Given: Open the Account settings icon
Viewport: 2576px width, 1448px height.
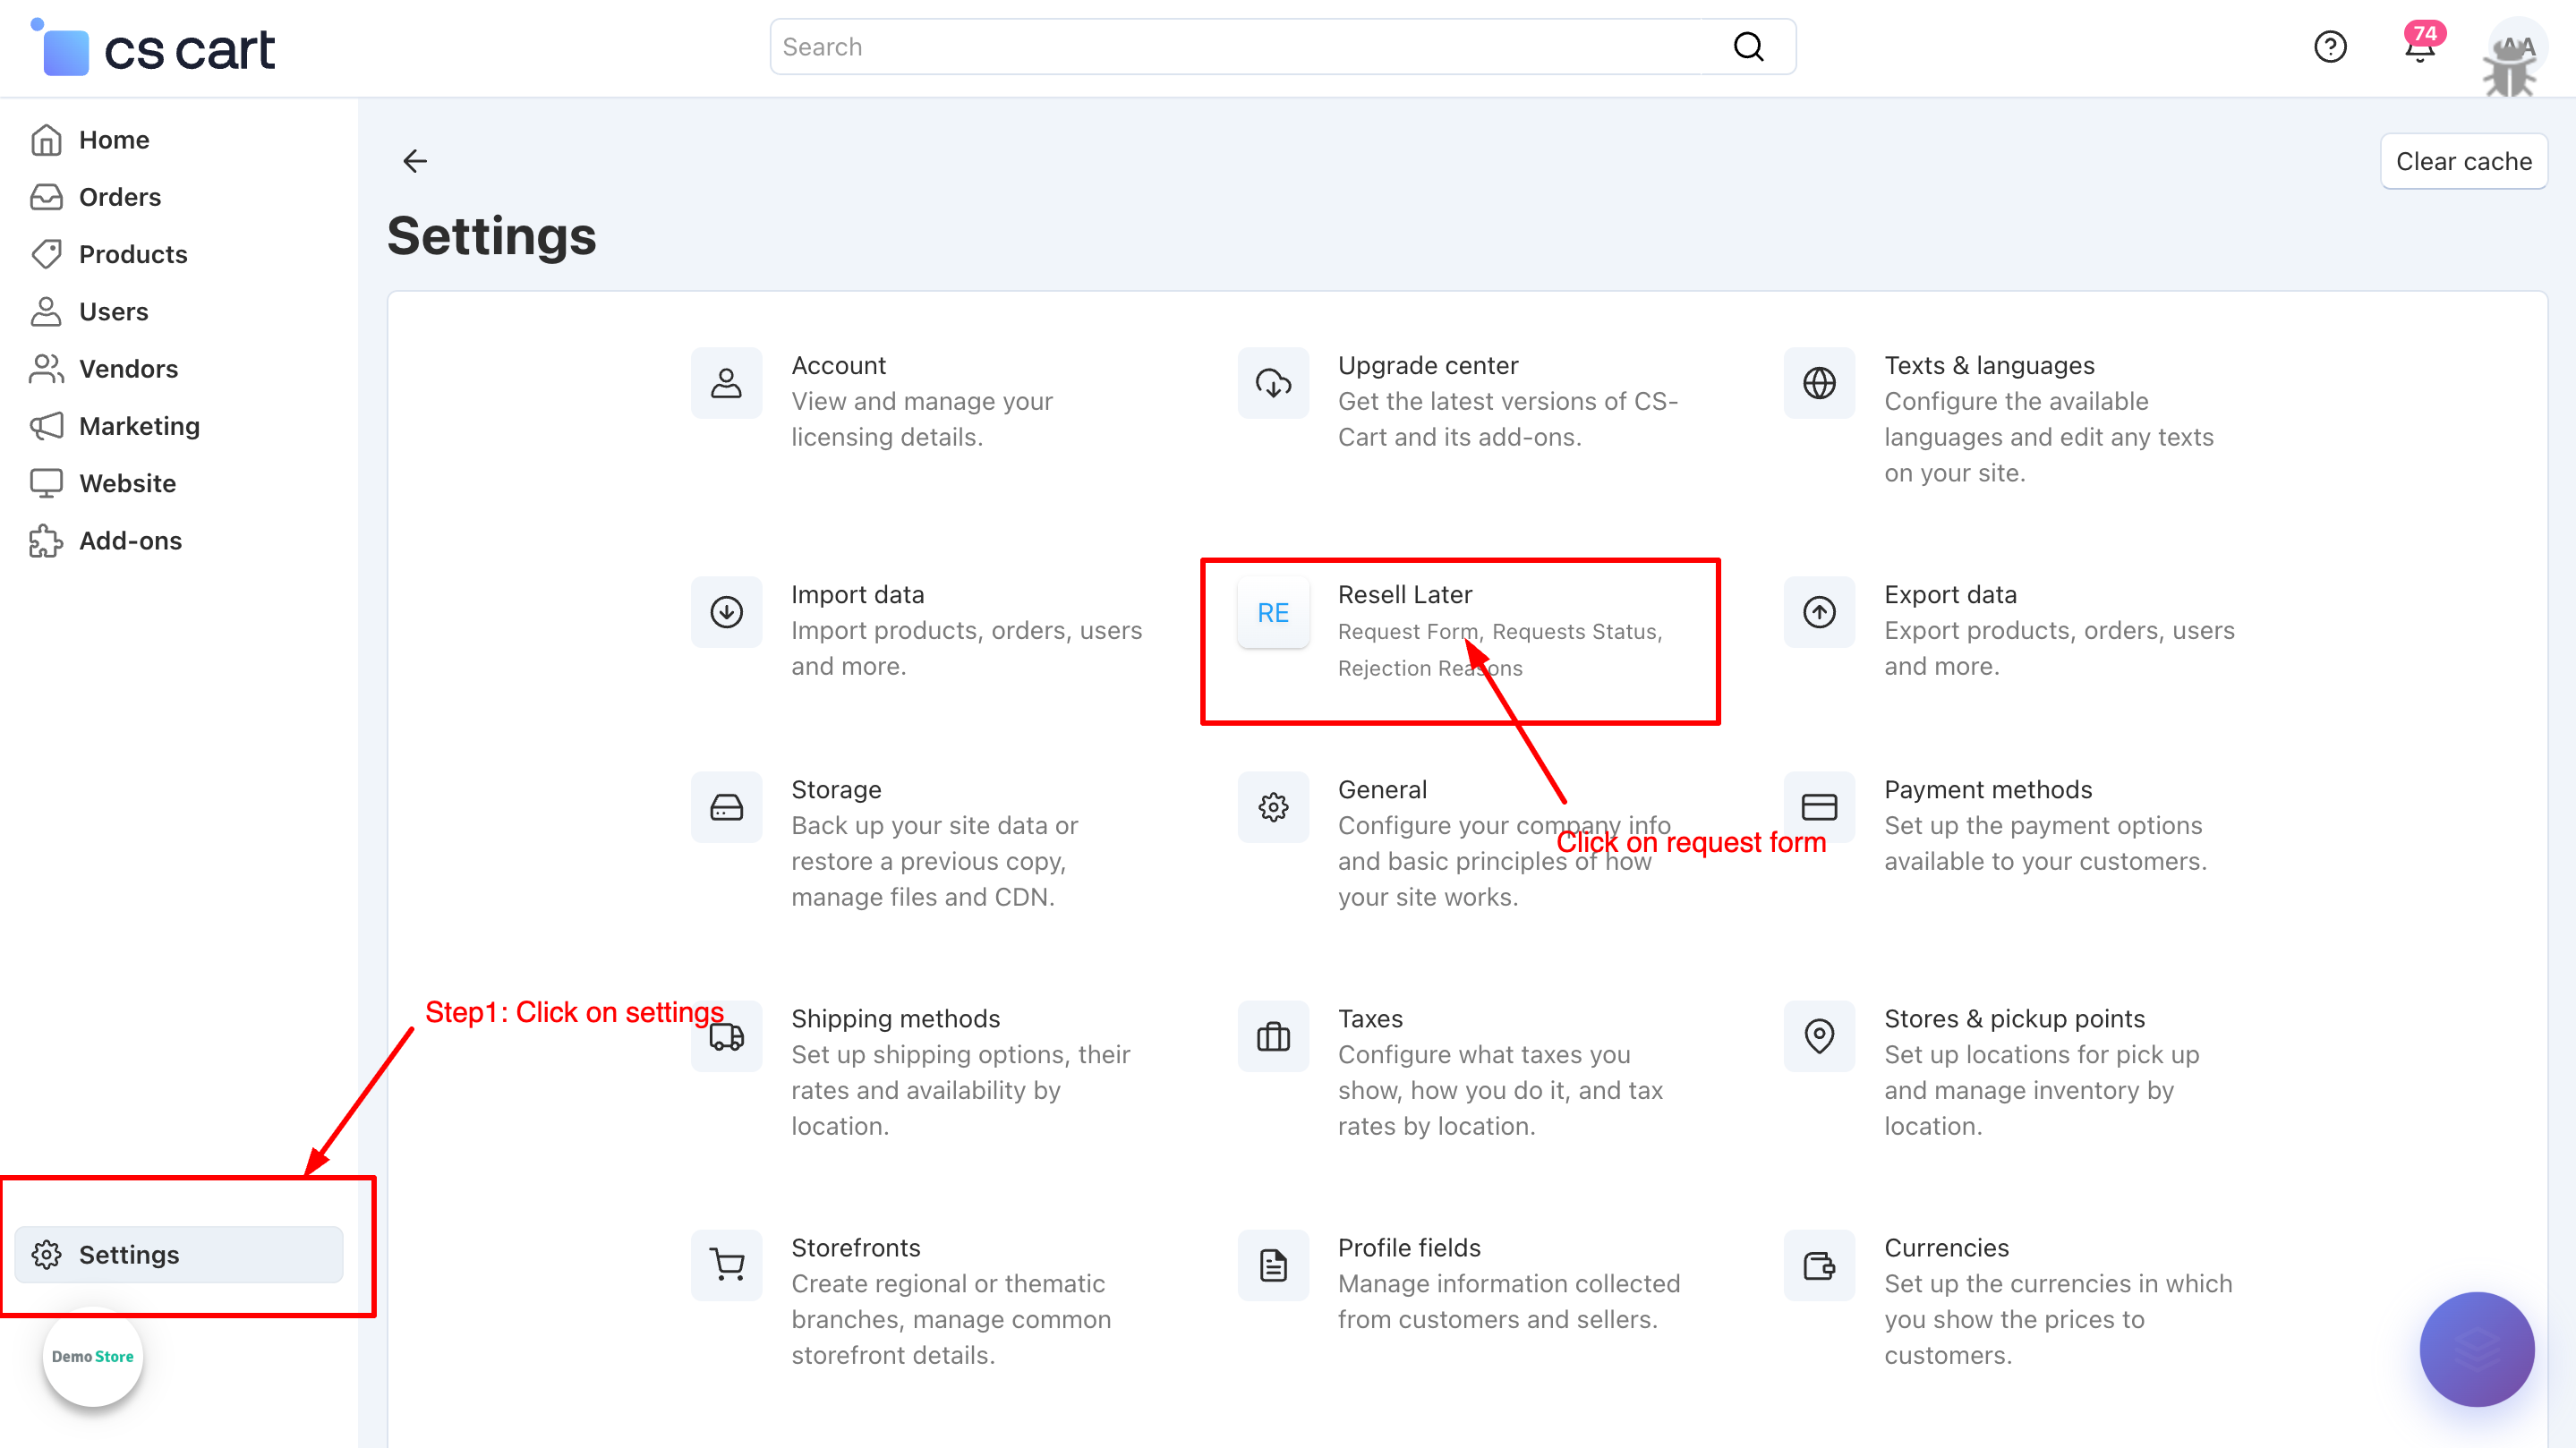Looking at the screenshot, I should (x=726, y=383).
